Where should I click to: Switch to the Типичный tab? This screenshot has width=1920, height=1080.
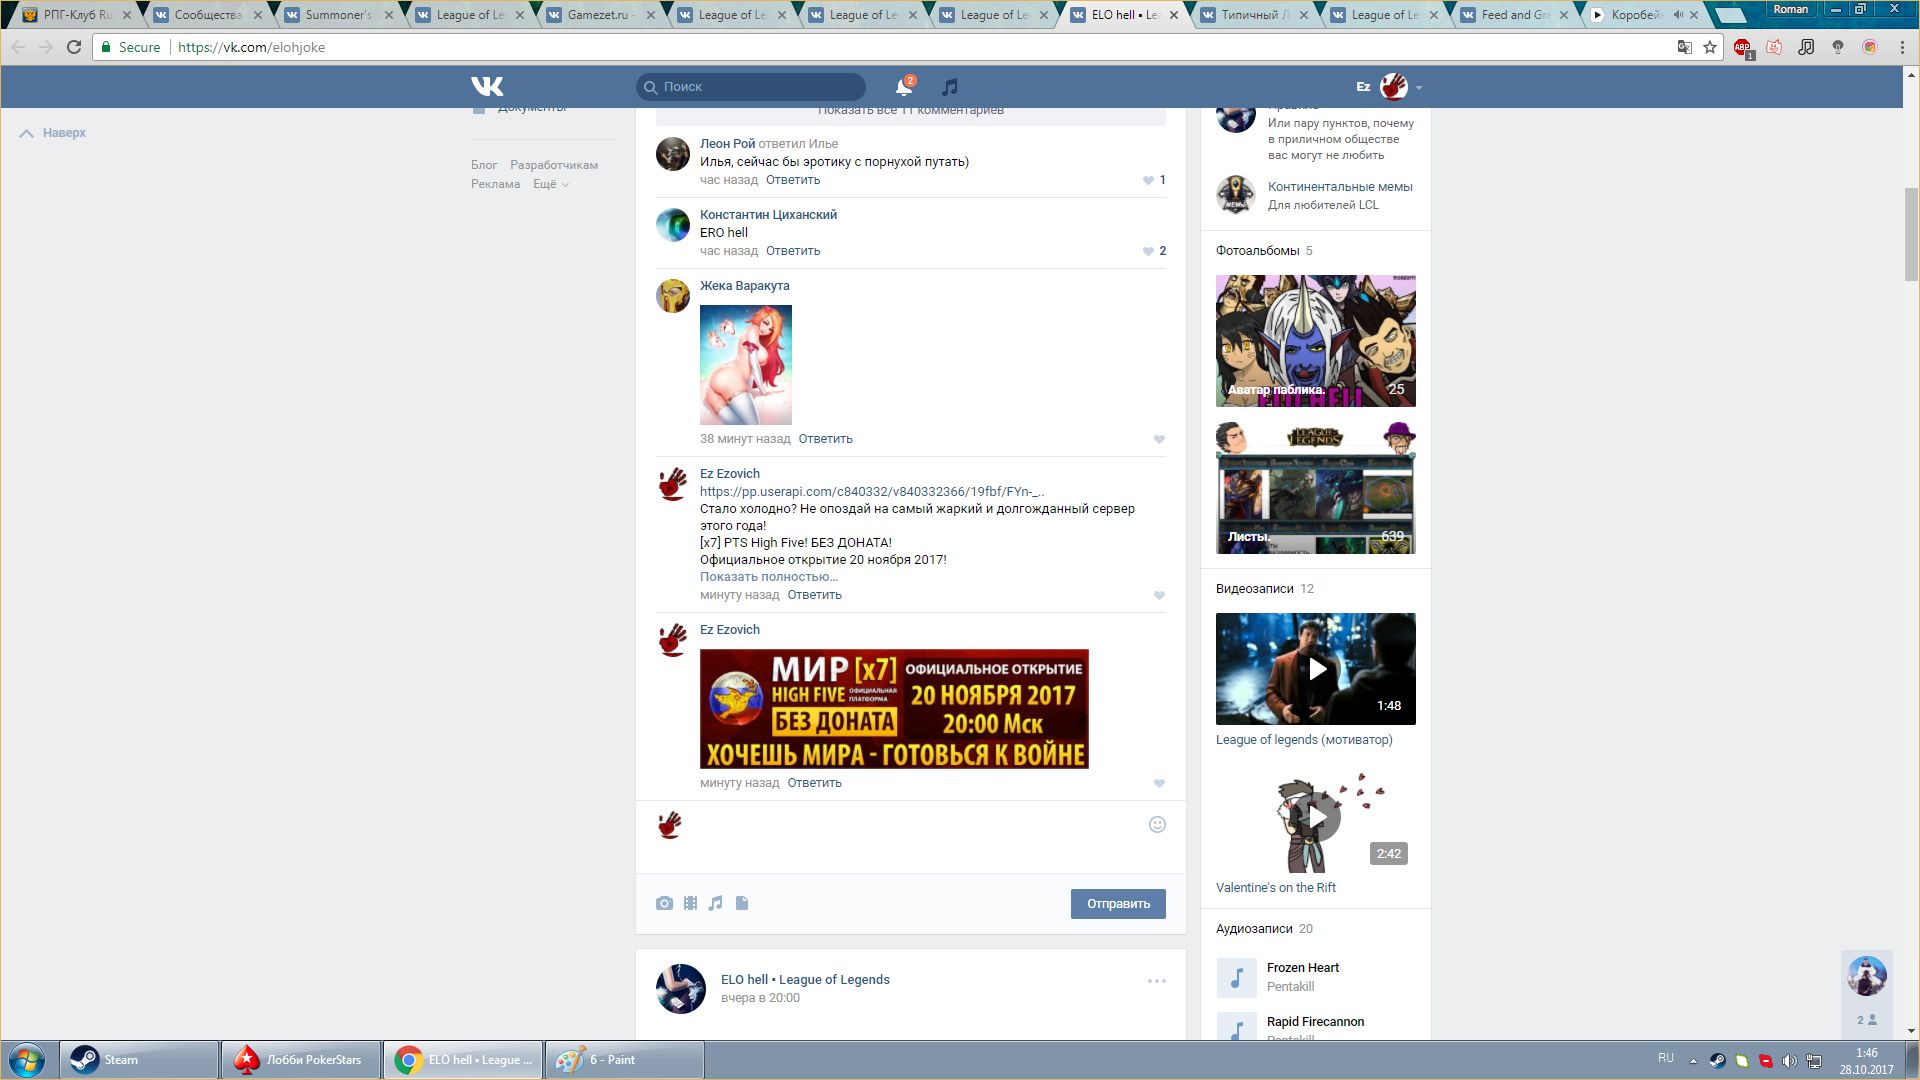1251,15
